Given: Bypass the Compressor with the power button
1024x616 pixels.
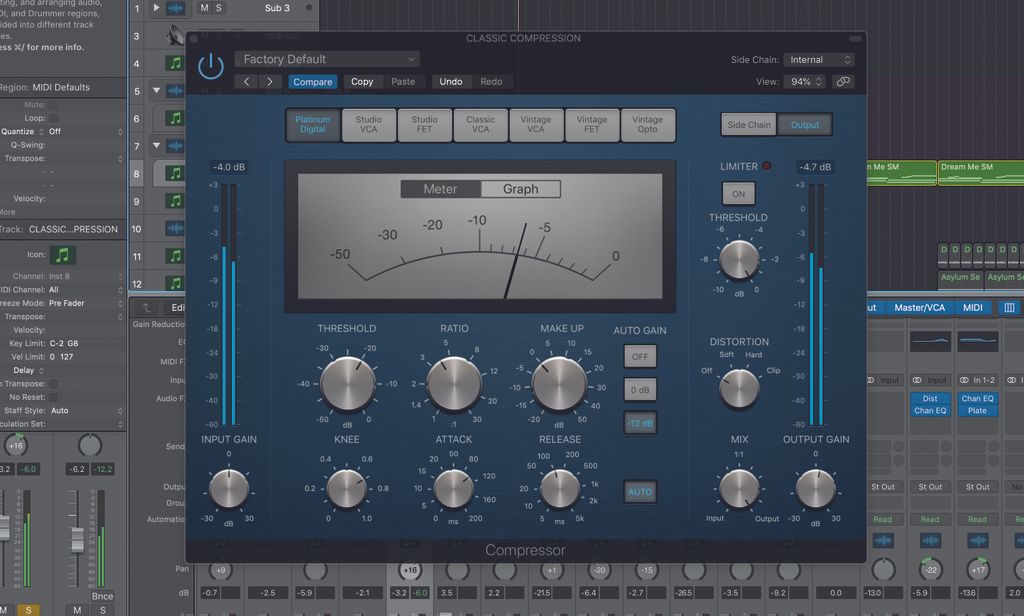Looking at the screenshot, I should [211, 63].
